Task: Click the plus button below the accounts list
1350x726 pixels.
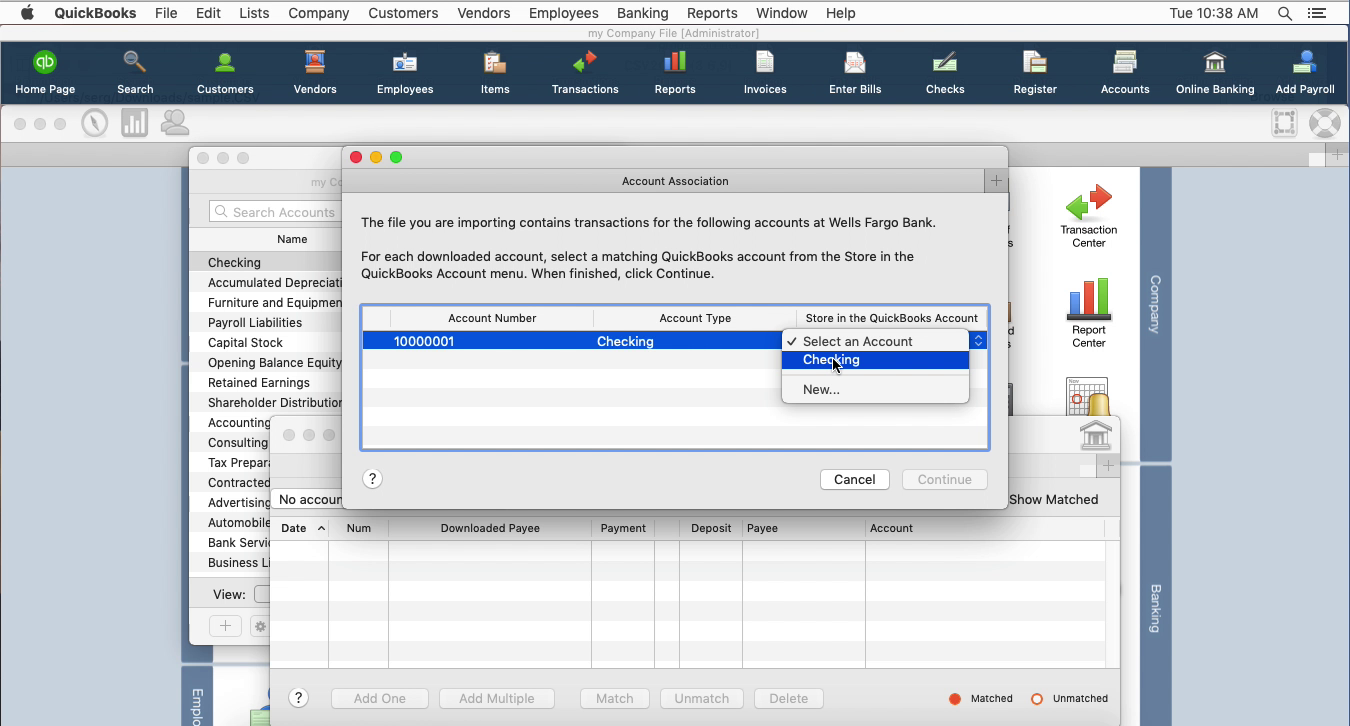Action: 225,626
